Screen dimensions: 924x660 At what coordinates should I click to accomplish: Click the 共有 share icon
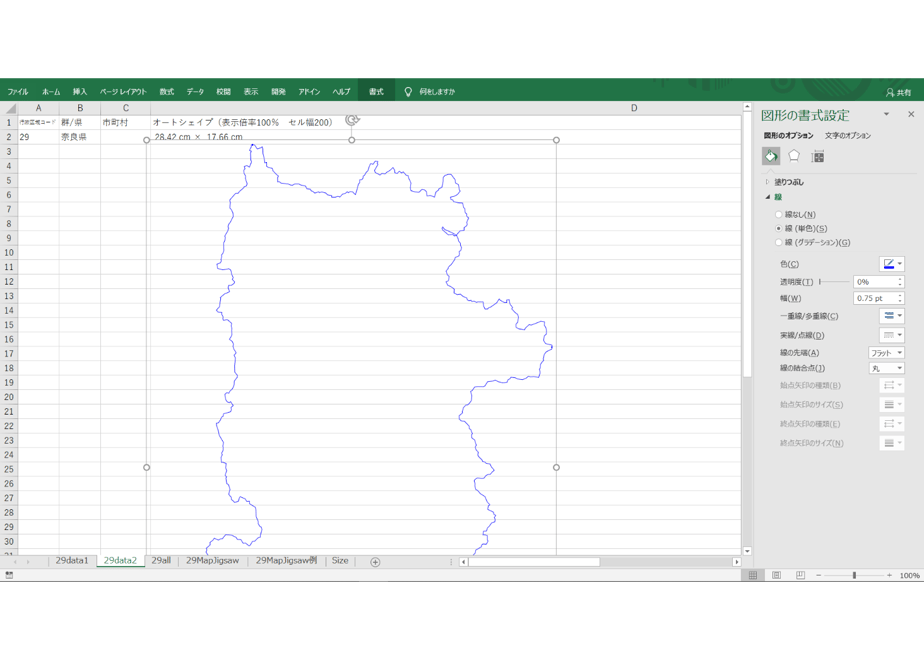[x=898, y=92]
